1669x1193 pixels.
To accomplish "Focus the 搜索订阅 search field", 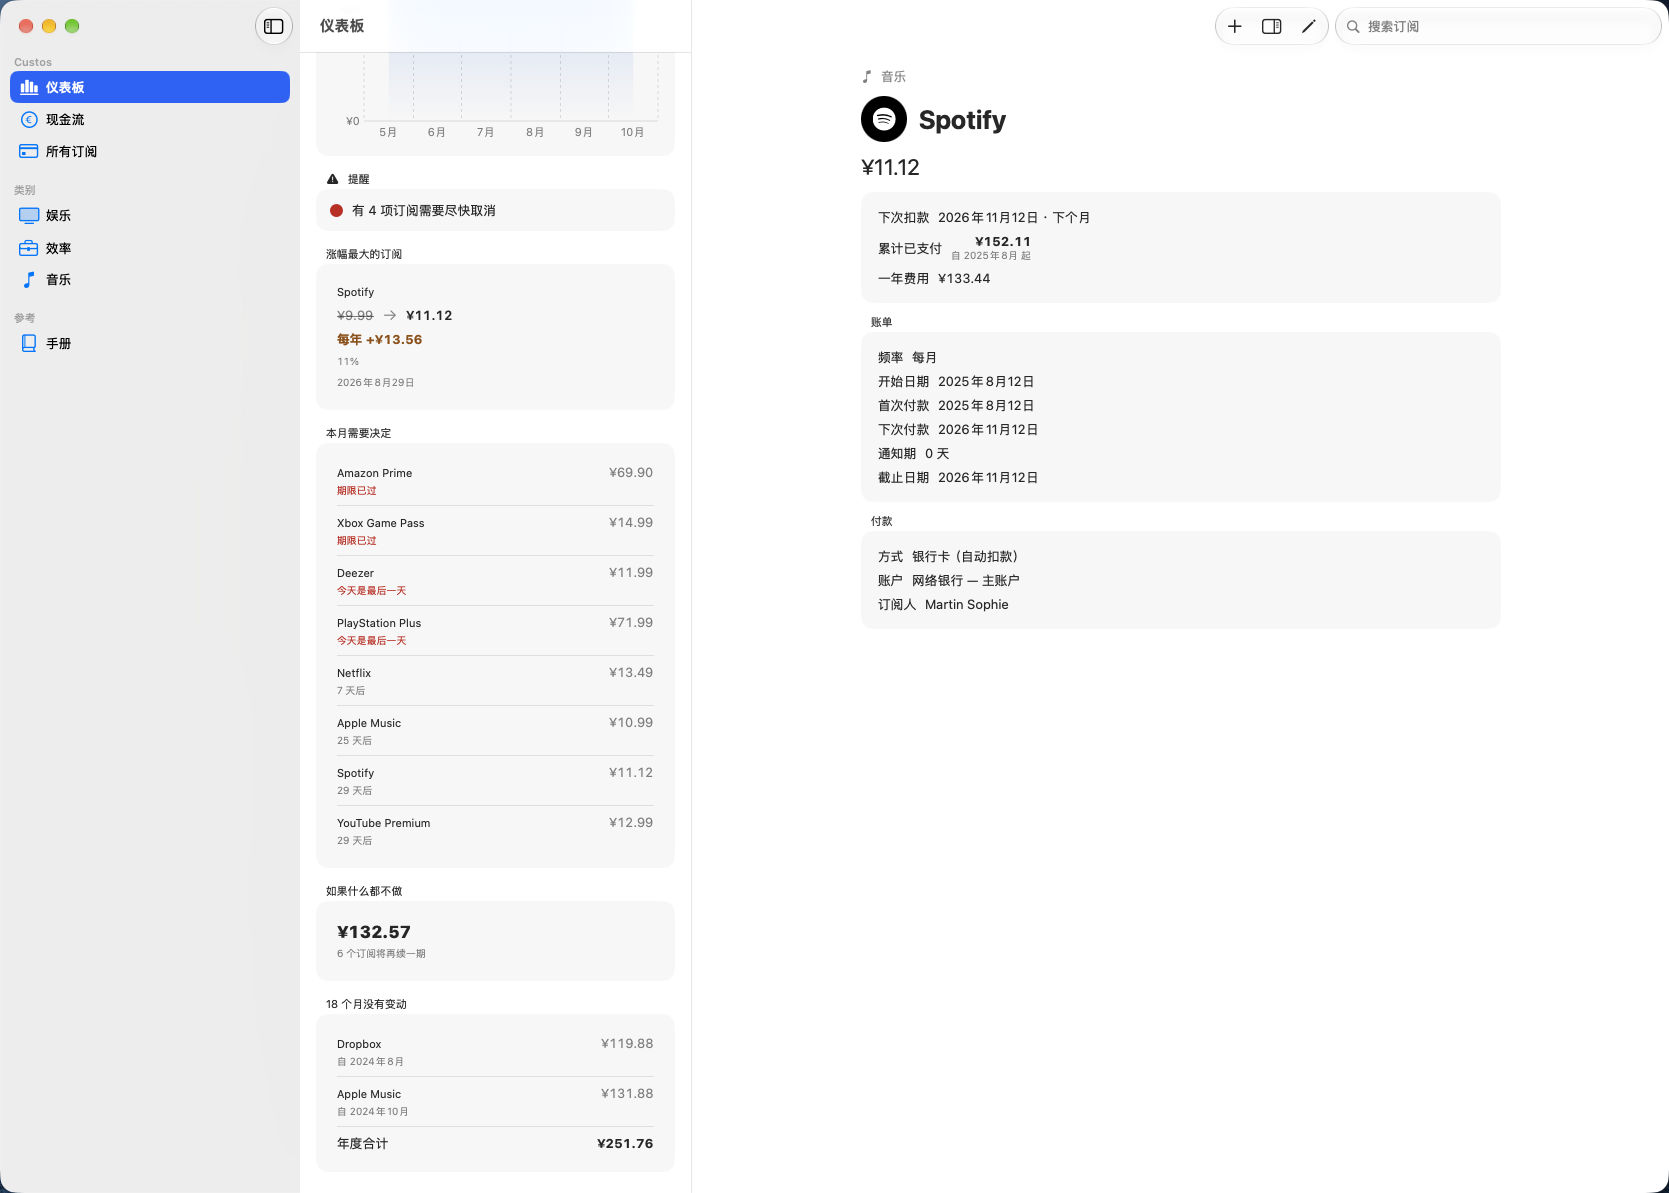I will tap(1498, 26).
